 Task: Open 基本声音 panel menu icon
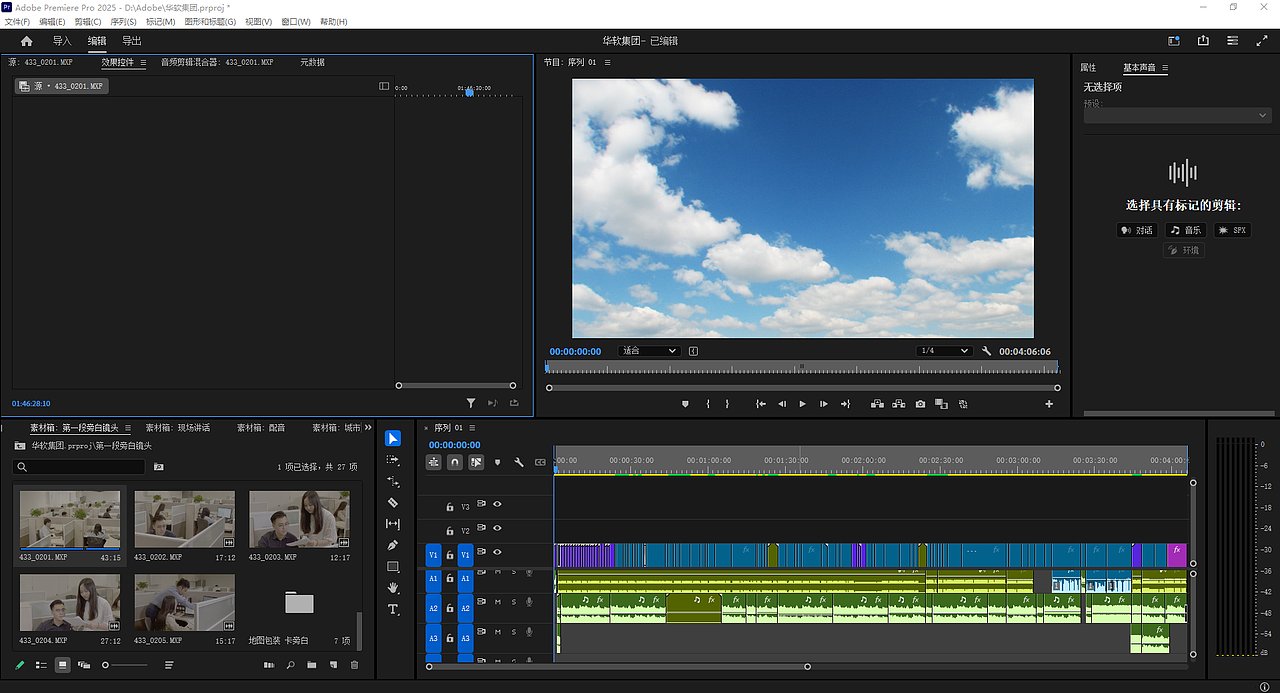[1165, 68]
